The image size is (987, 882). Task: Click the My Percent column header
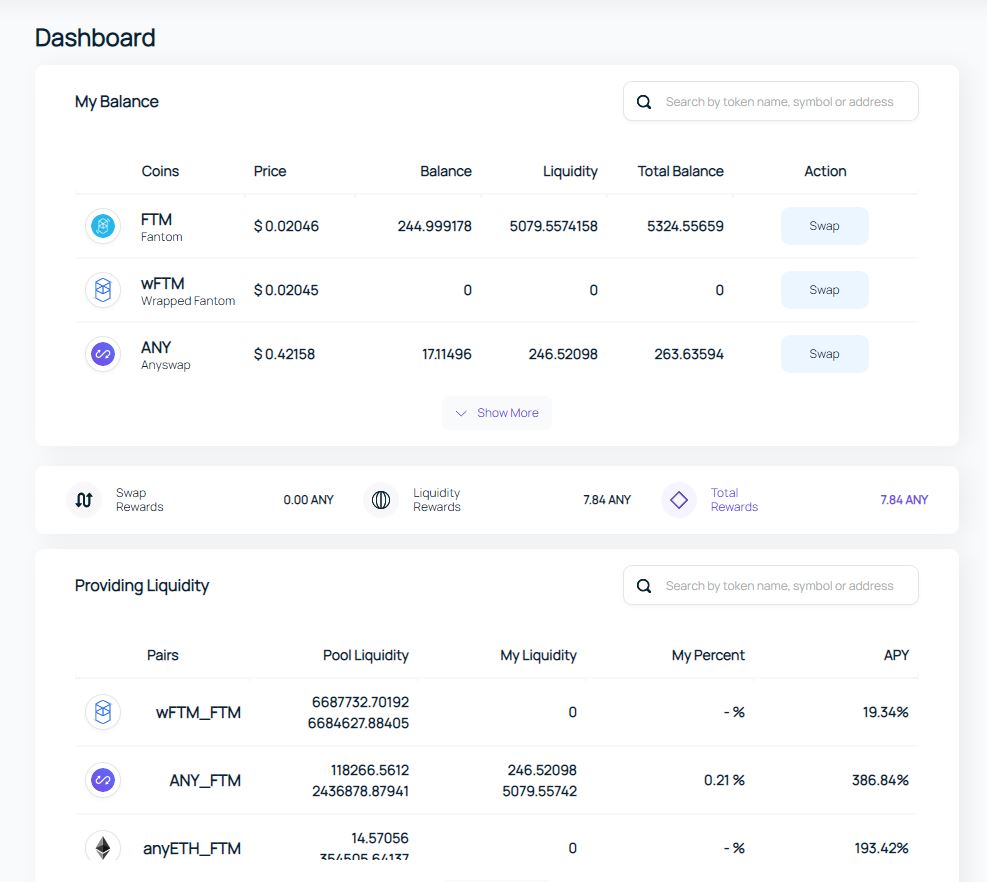[x=708, y=655]
